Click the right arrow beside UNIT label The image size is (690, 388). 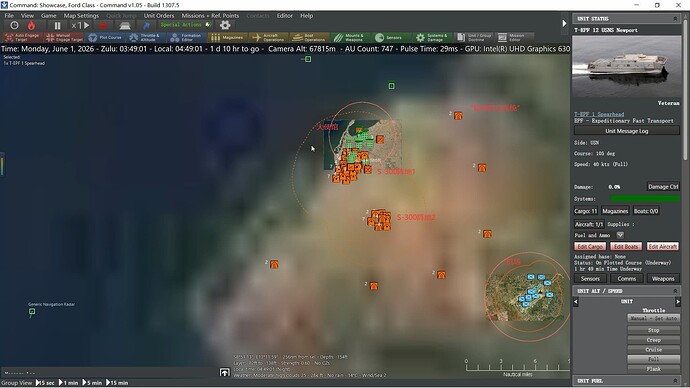point(678,301)
